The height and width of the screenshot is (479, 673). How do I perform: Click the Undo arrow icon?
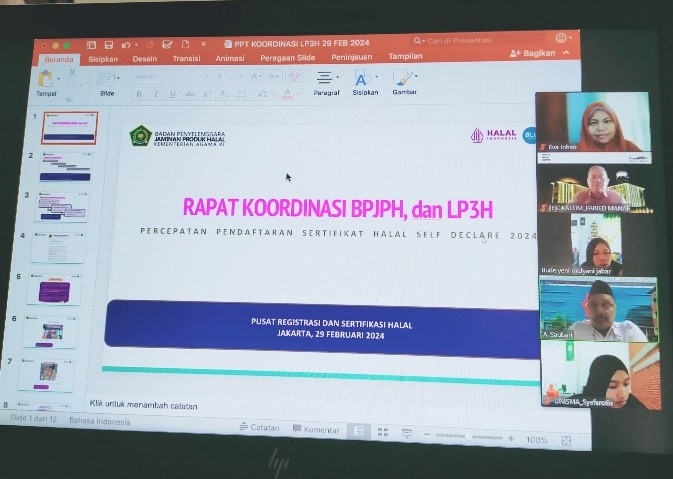click(125, 45)
